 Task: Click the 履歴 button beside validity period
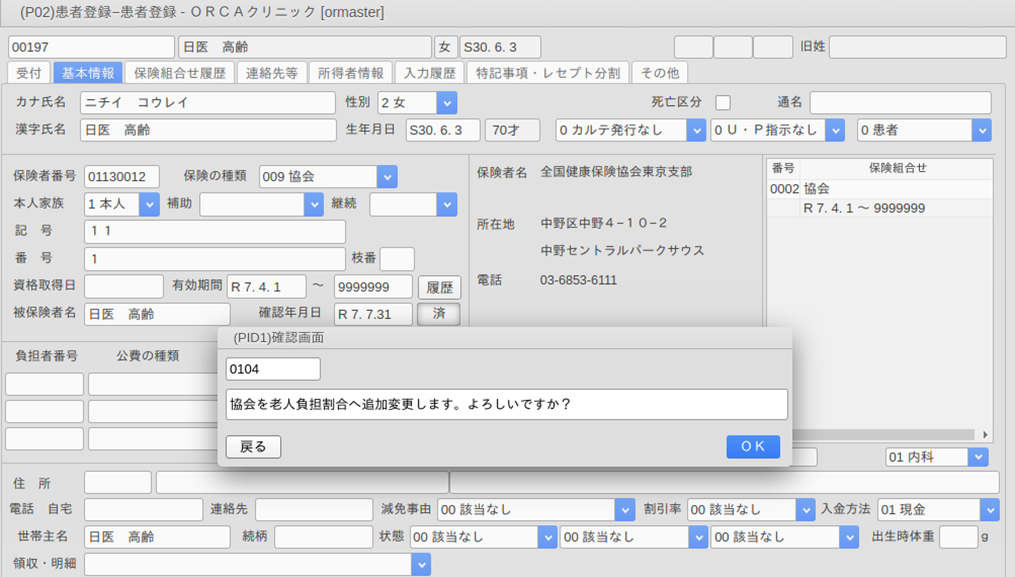tap(439, 288)
